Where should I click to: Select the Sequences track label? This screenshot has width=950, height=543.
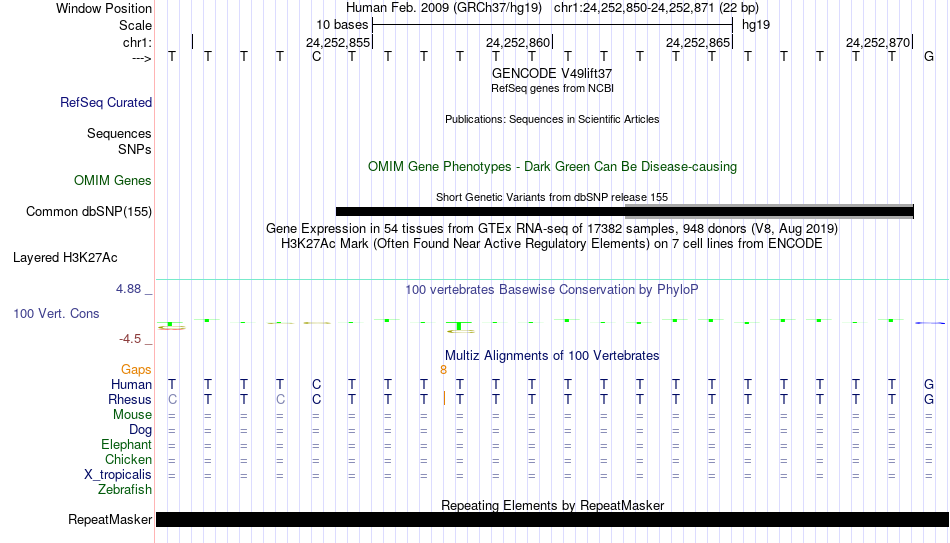pos(119,133)
